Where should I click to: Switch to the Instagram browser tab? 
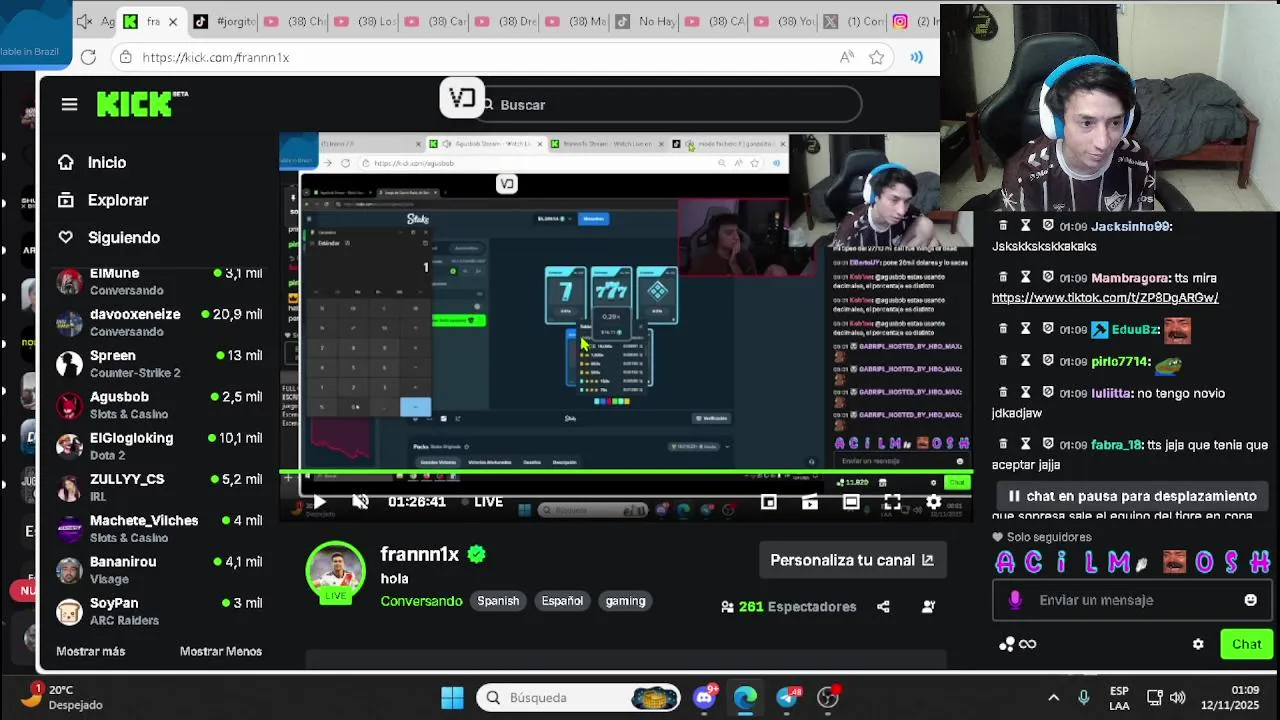915,21
